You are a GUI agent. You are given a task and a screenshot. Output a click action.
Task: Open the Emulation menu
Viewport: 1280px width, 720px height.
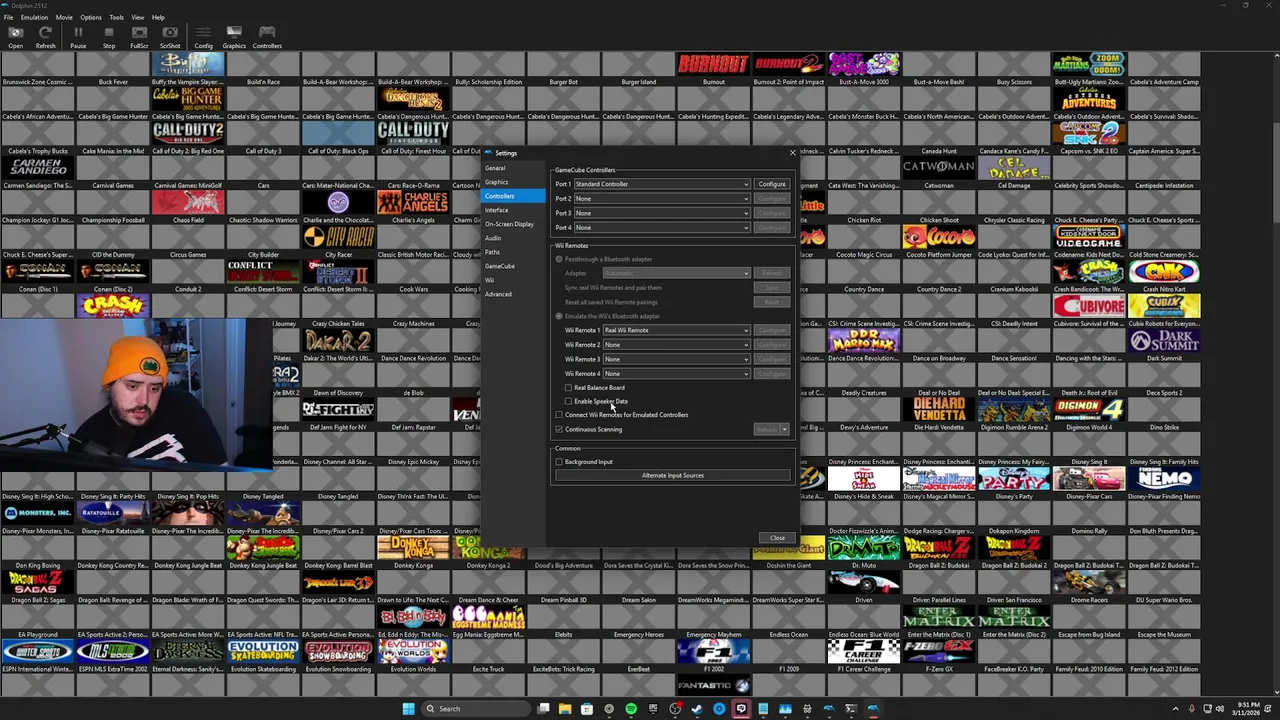[34, 17]
